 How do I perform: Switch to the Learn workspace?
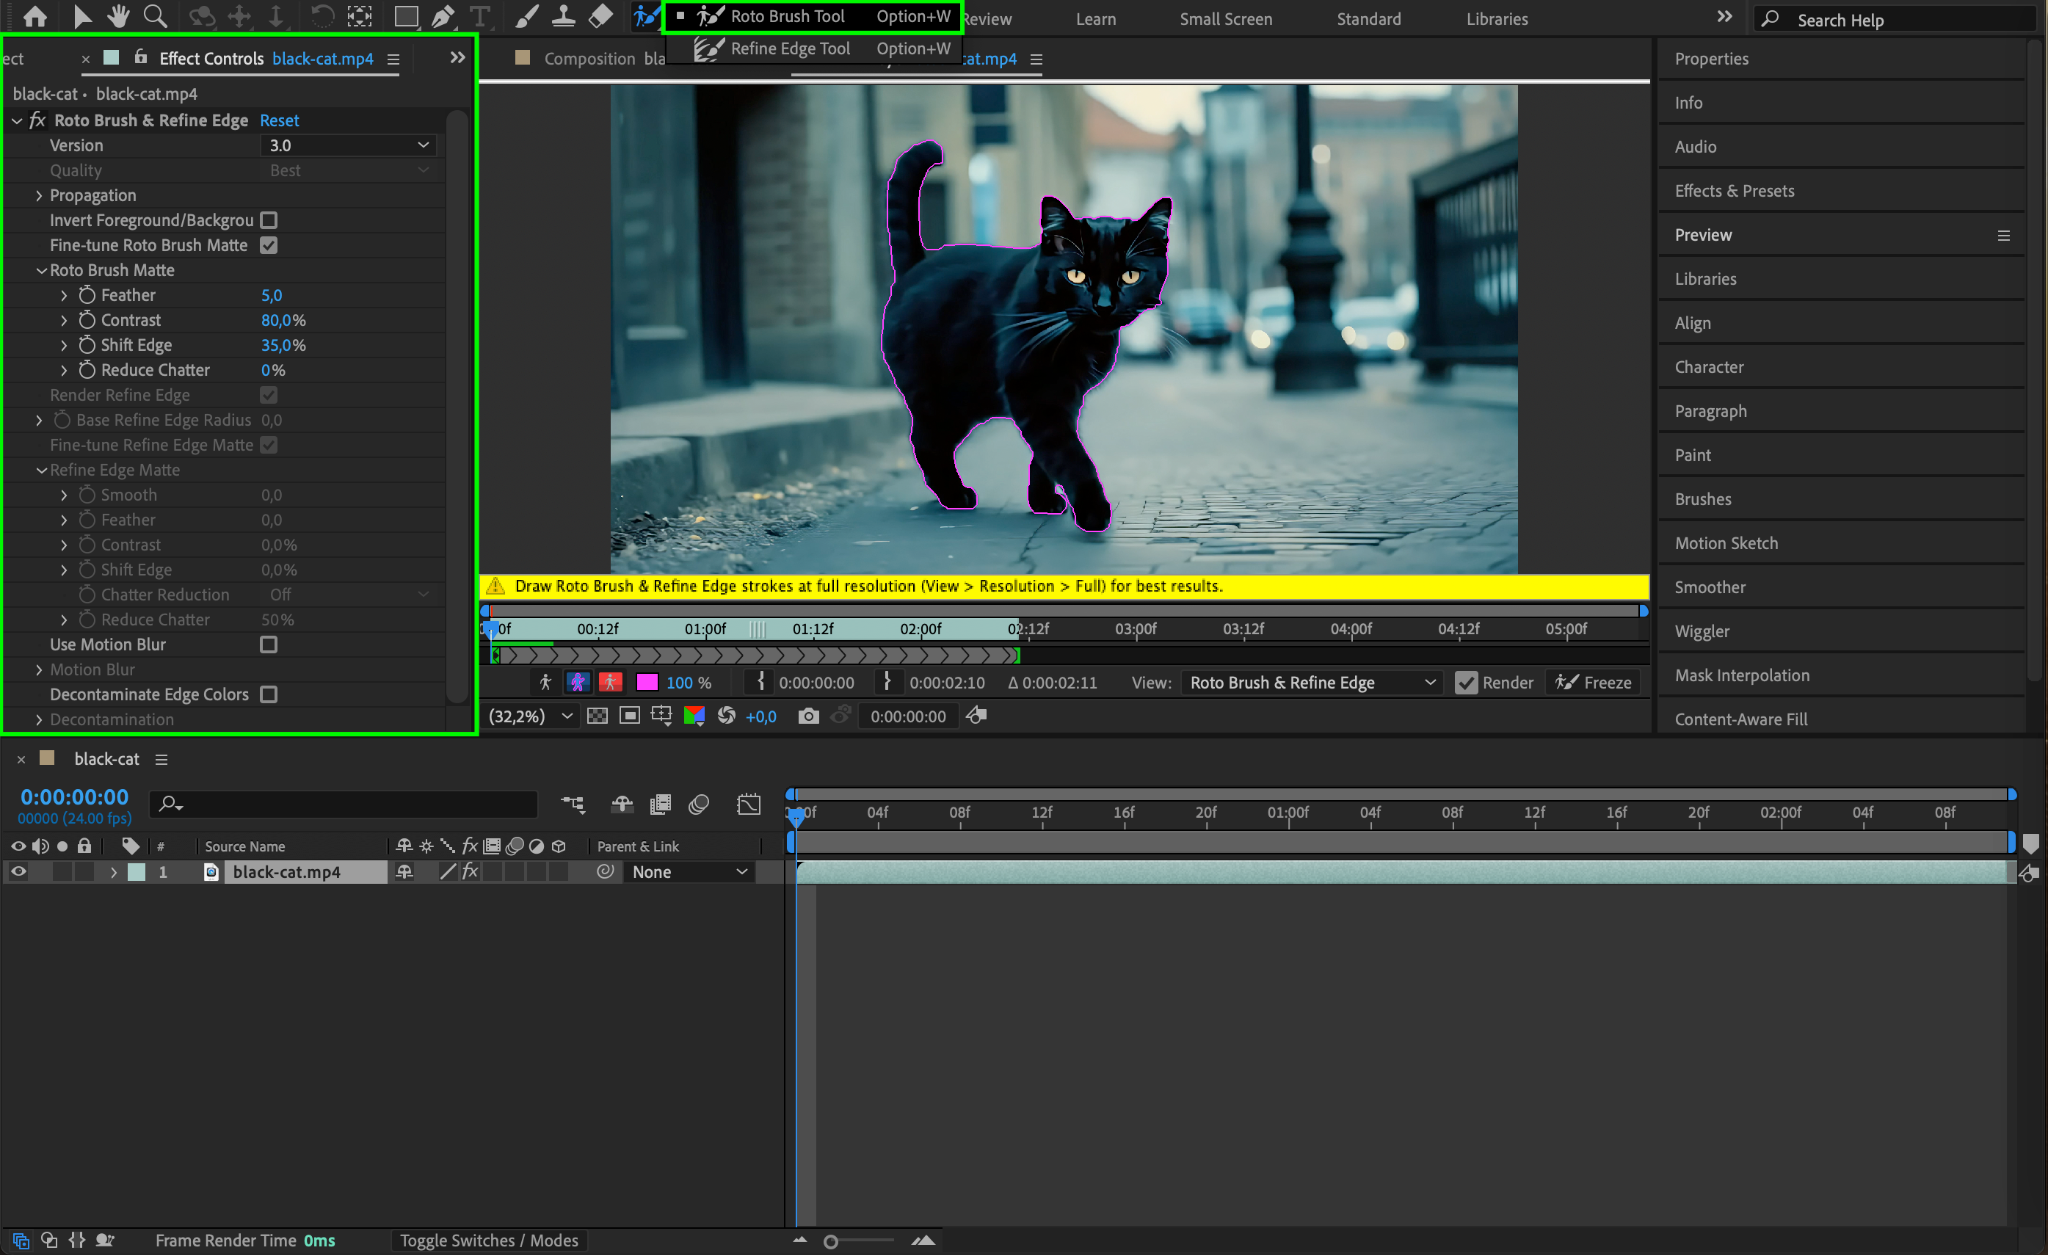click(x=1095, y=19)
